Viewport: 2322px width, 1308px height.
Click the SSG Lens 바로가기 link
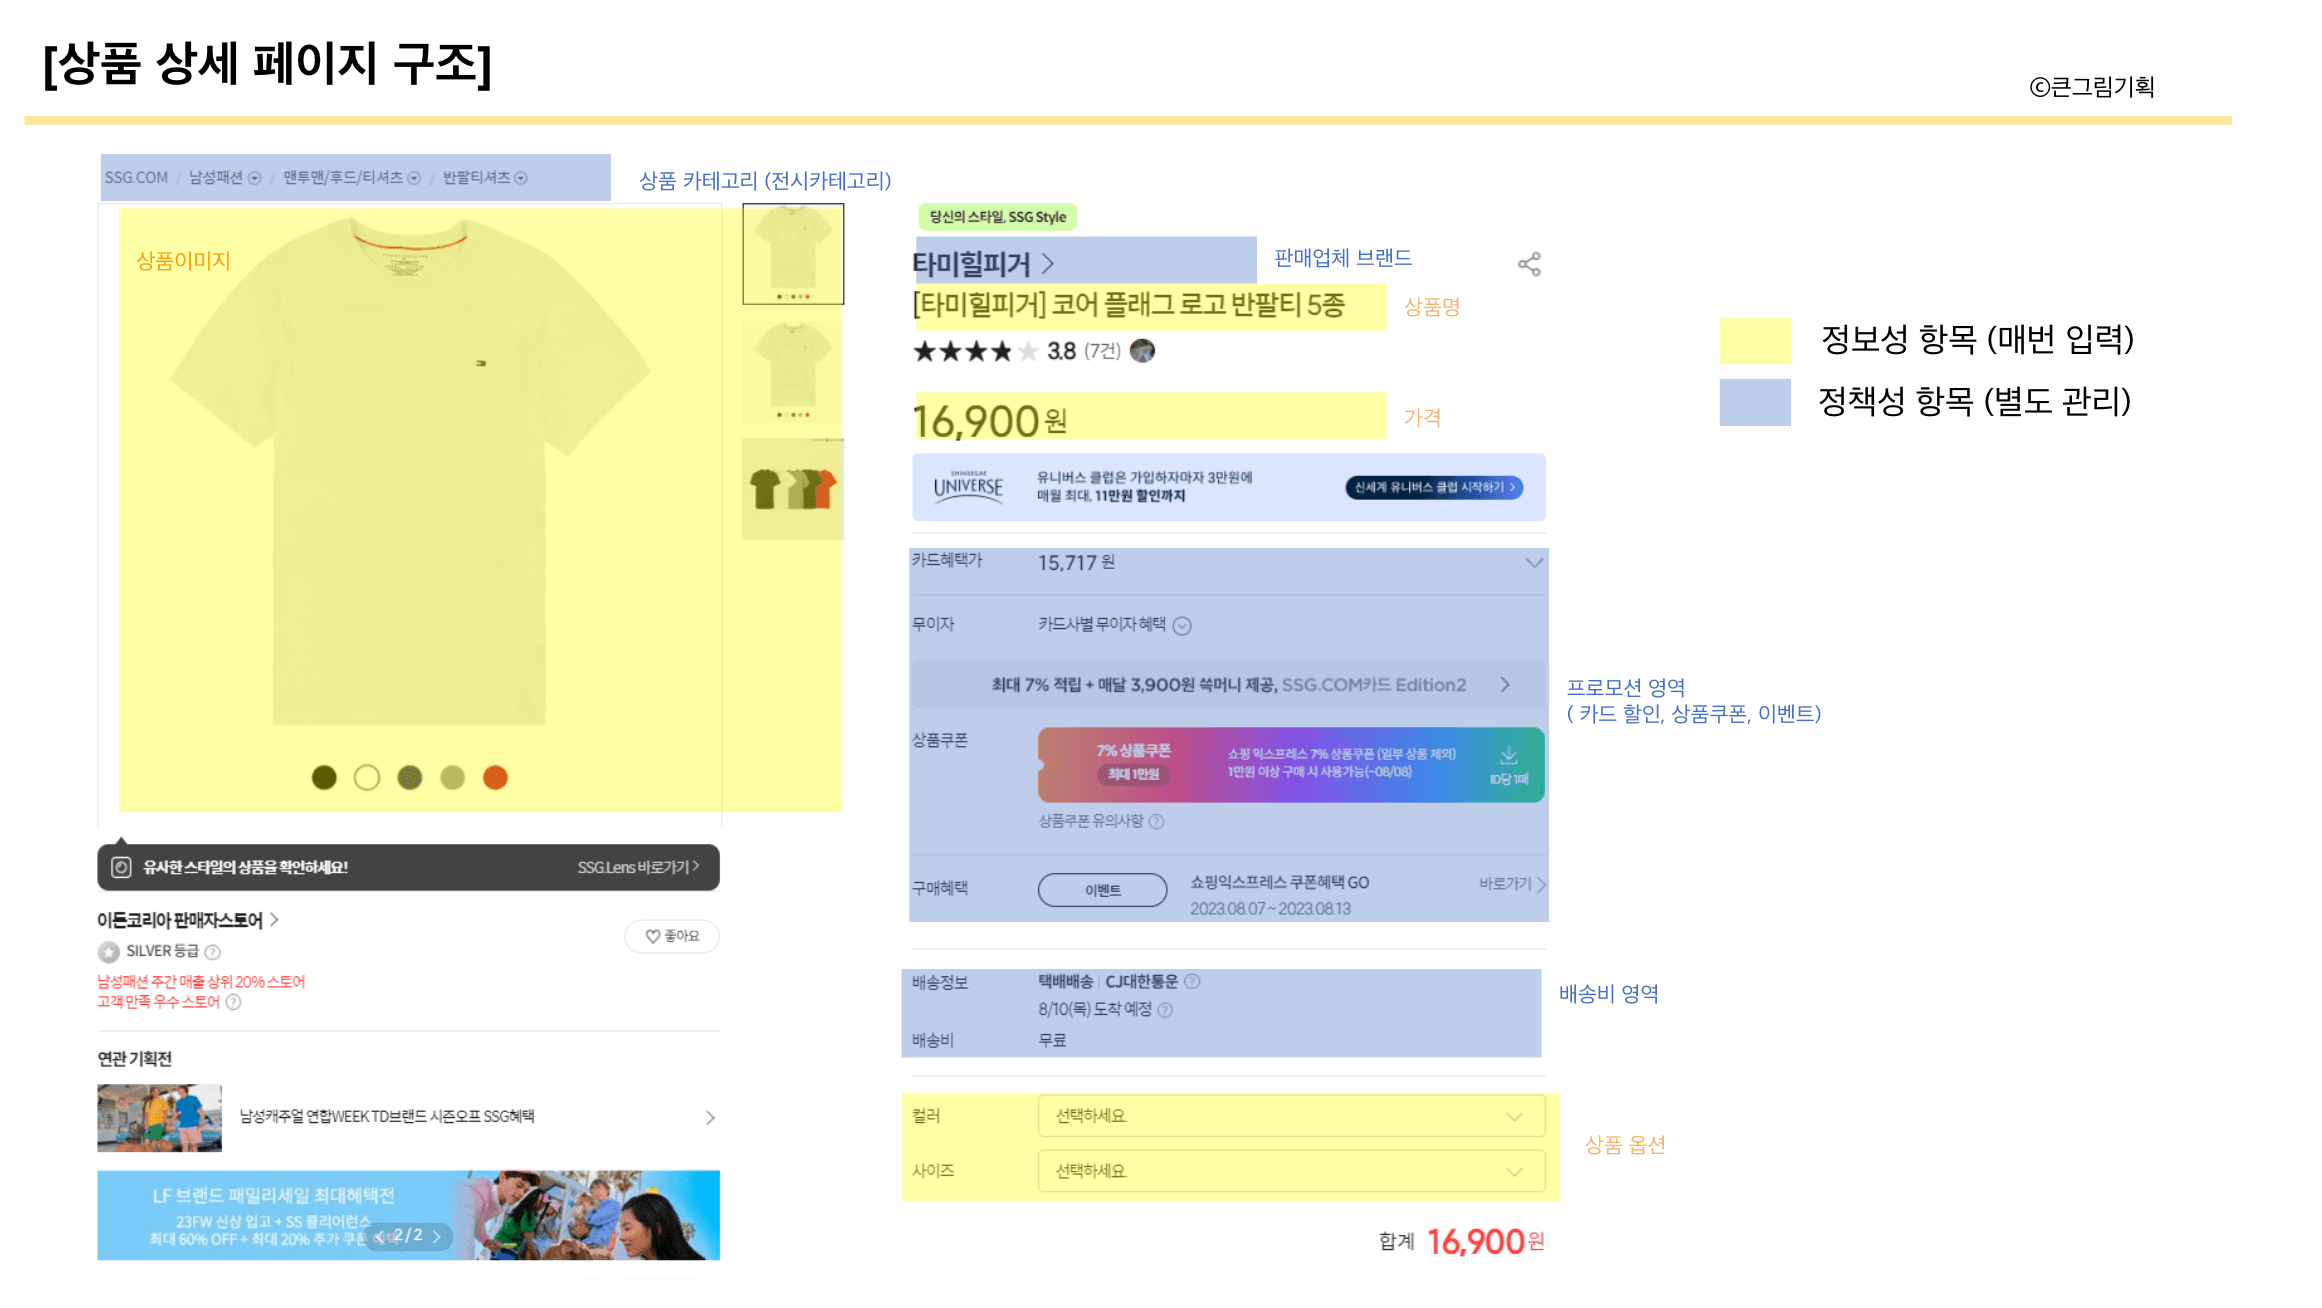tap(638, 867)
